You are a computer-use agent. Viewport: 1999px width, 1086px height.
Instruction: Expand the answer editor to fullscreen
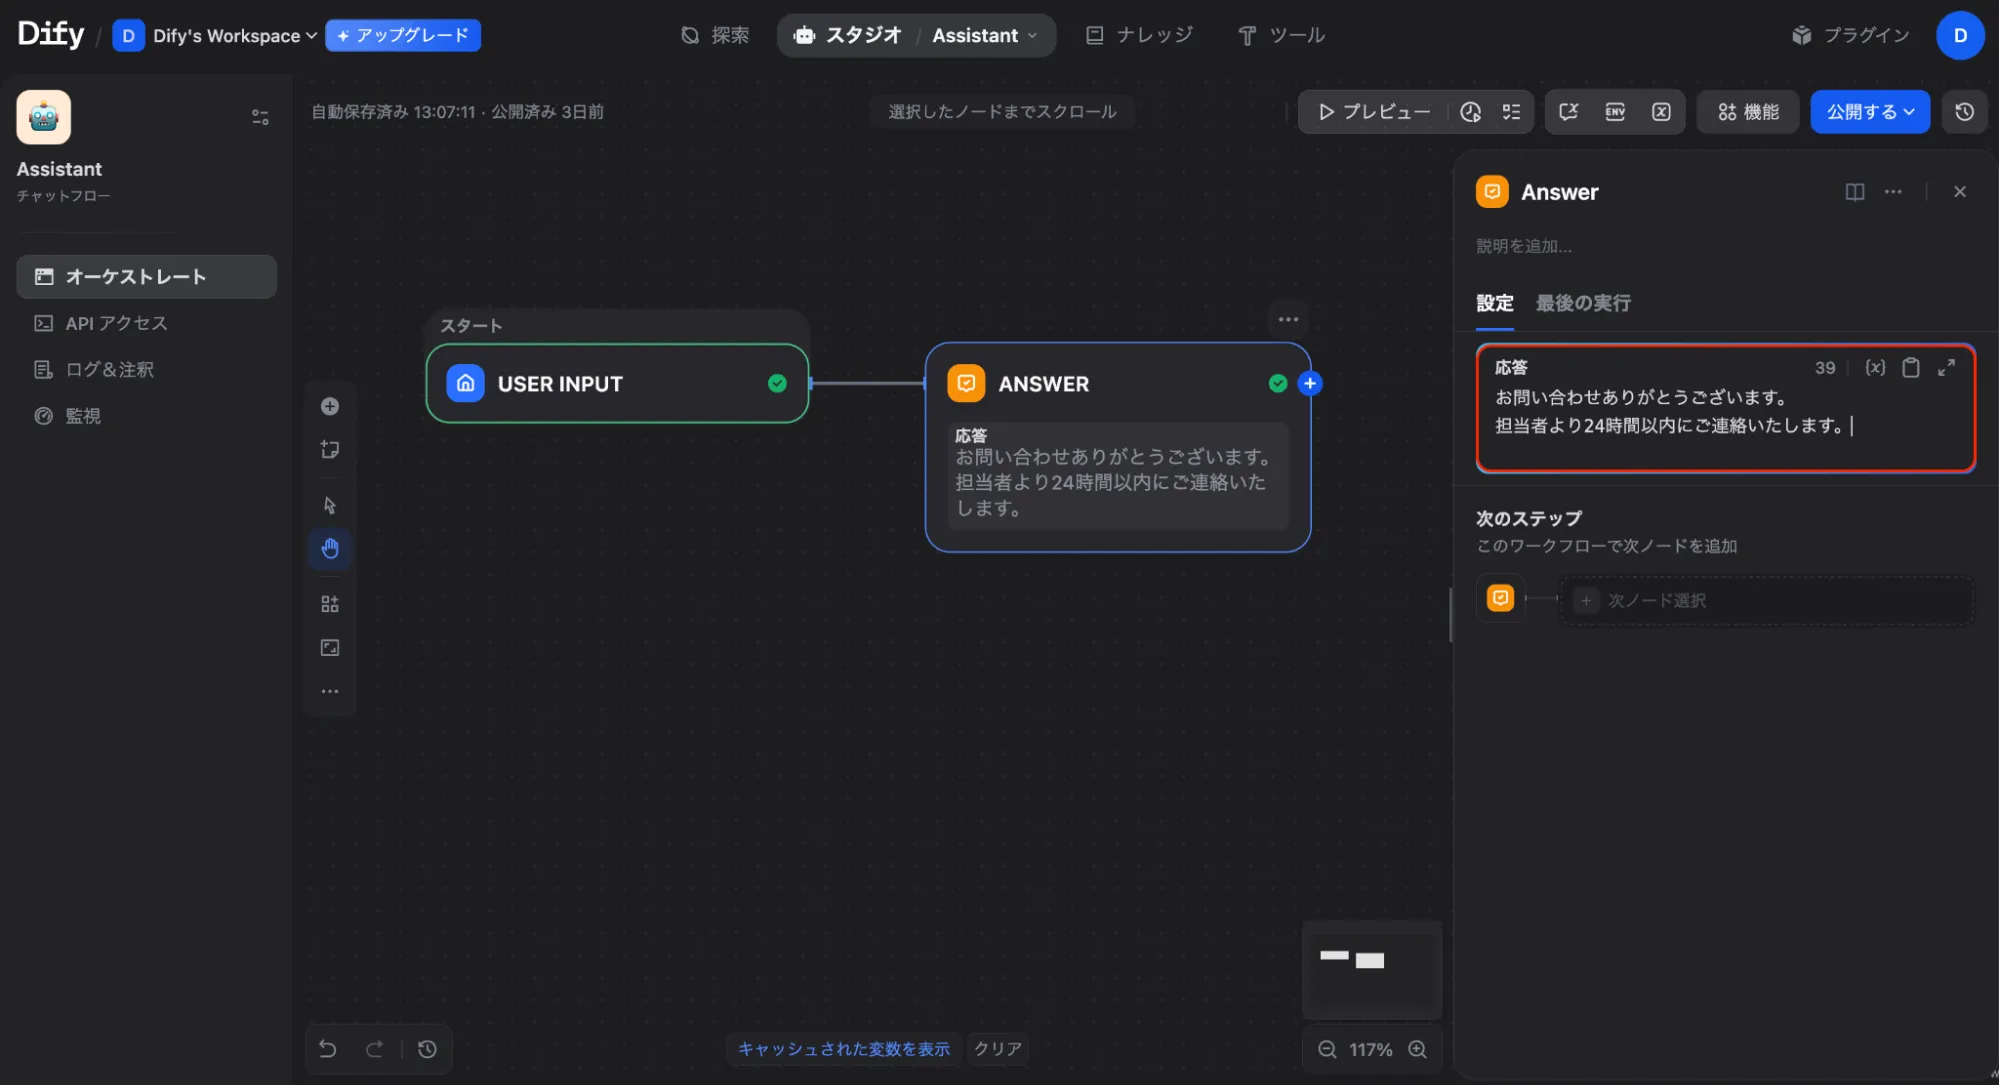(1946, 368)
